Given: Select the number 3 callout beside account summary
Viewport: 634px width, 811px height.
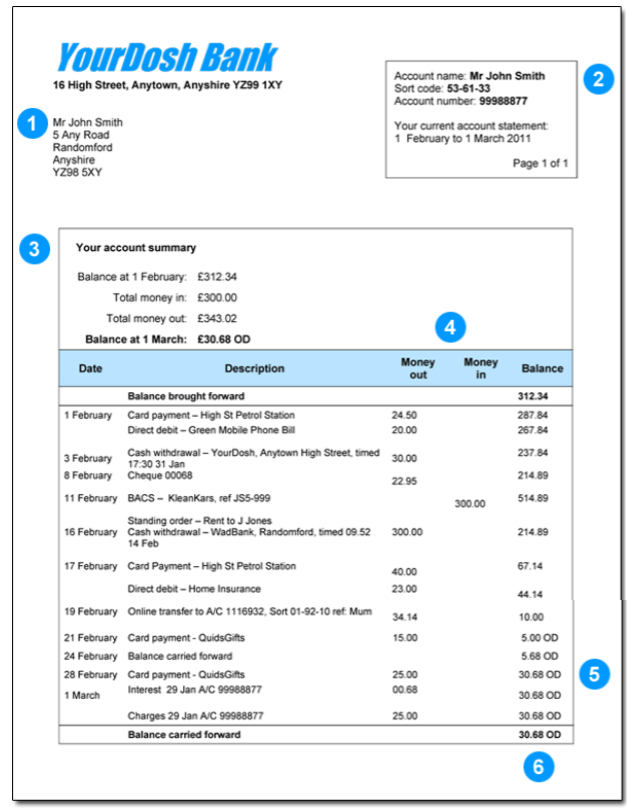Looking at the screenshot, I should tap(35, 250).
